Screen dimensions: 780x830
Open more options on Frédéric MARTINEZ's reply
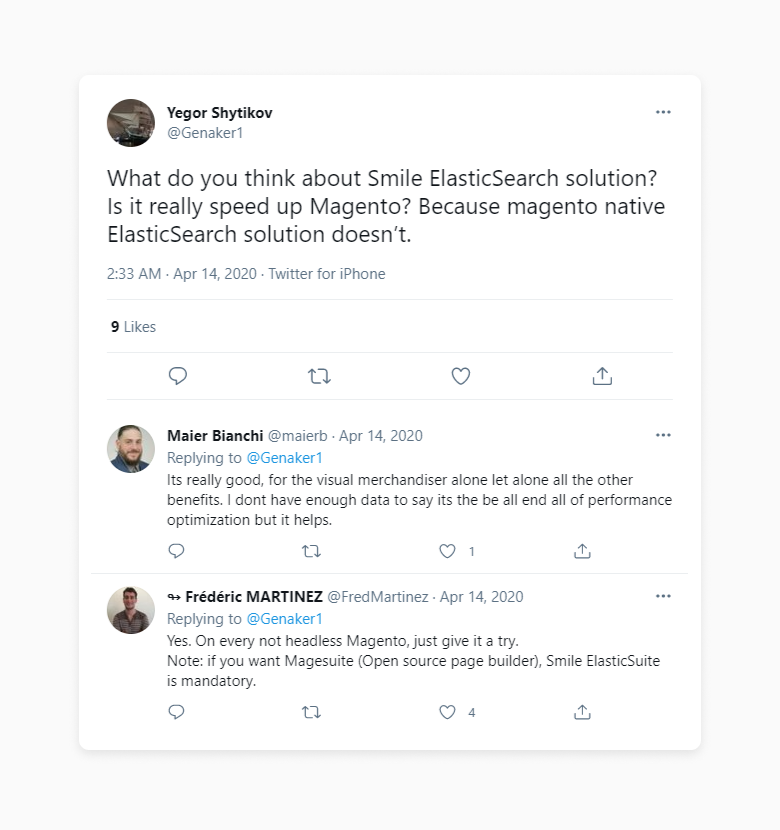pos(663,596)
